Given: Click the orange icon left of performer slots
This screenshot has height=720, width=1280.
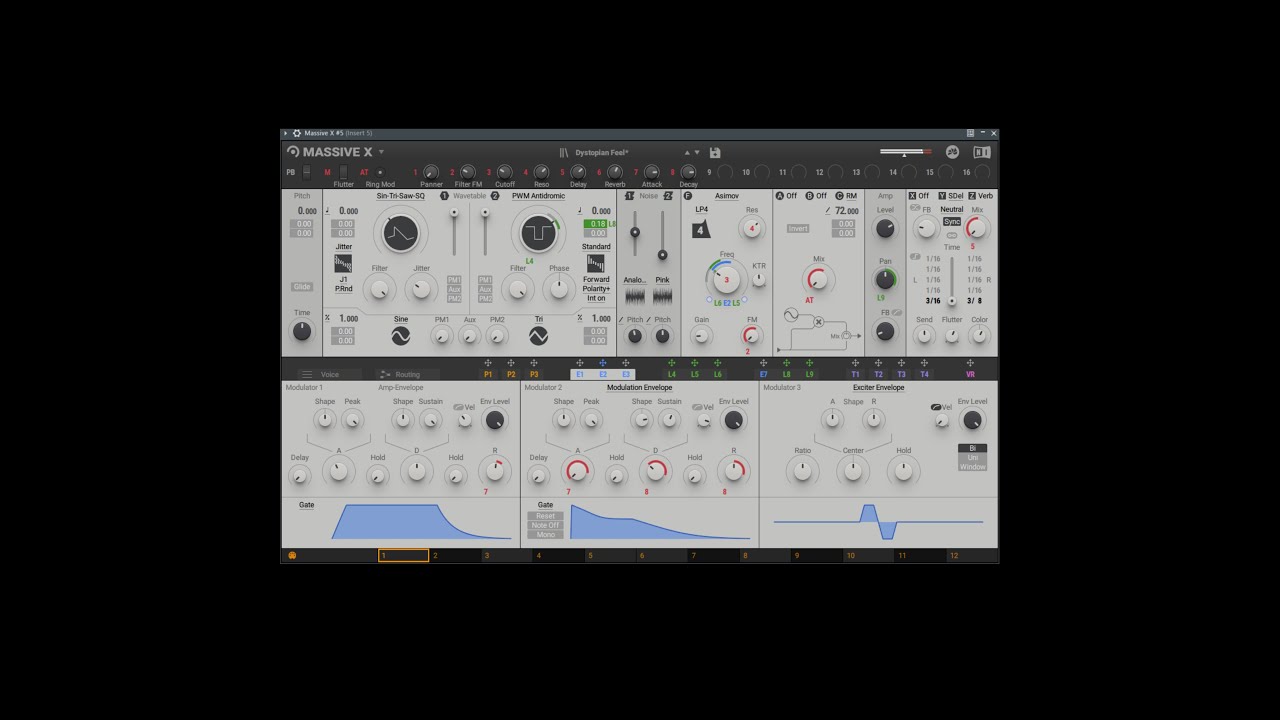Looking at the screenshot, I should (292, 555).
